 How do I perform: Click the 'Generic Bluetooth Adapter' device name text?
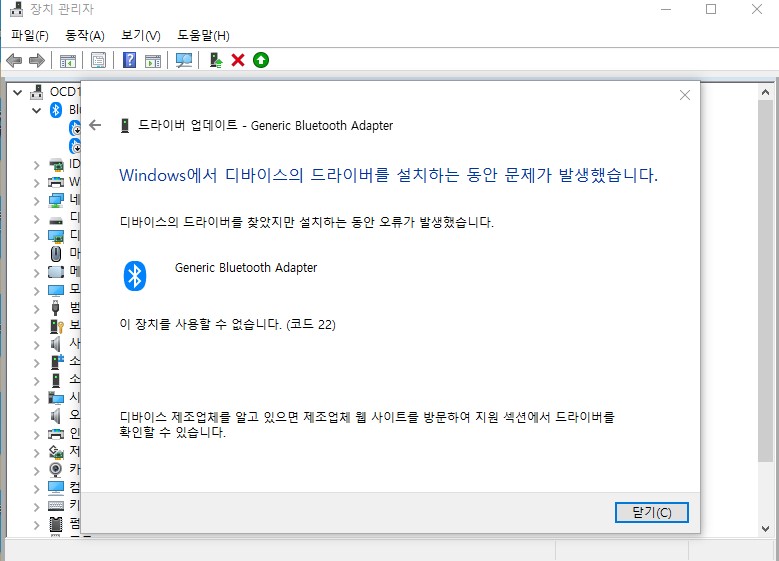coord(246,268)
